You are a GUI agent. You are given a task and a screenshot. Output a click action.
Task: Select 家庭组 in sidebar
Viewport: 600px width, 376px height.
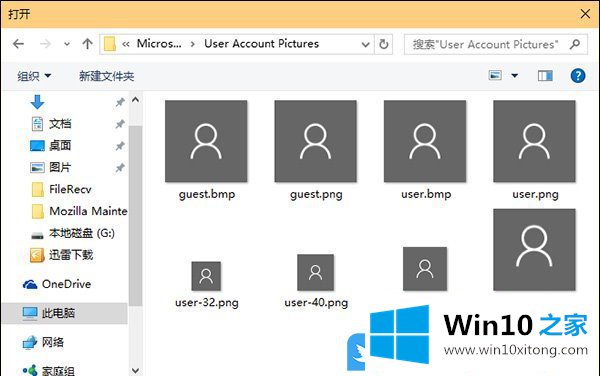pyautogui.click(x=58, y=370)
